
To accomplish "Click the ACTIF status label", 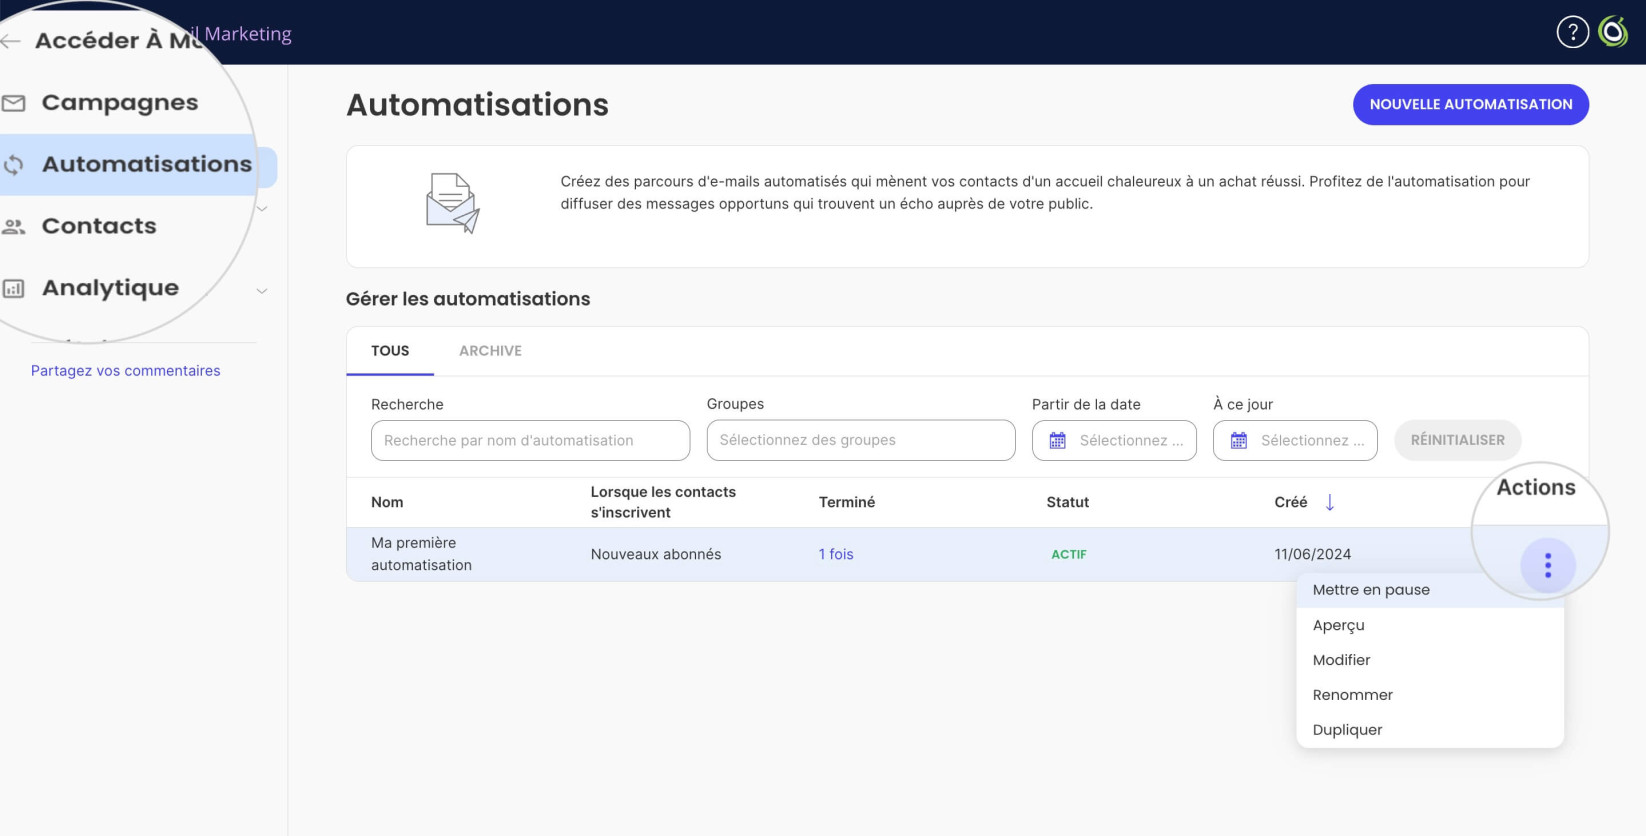I will [1068, 554].
